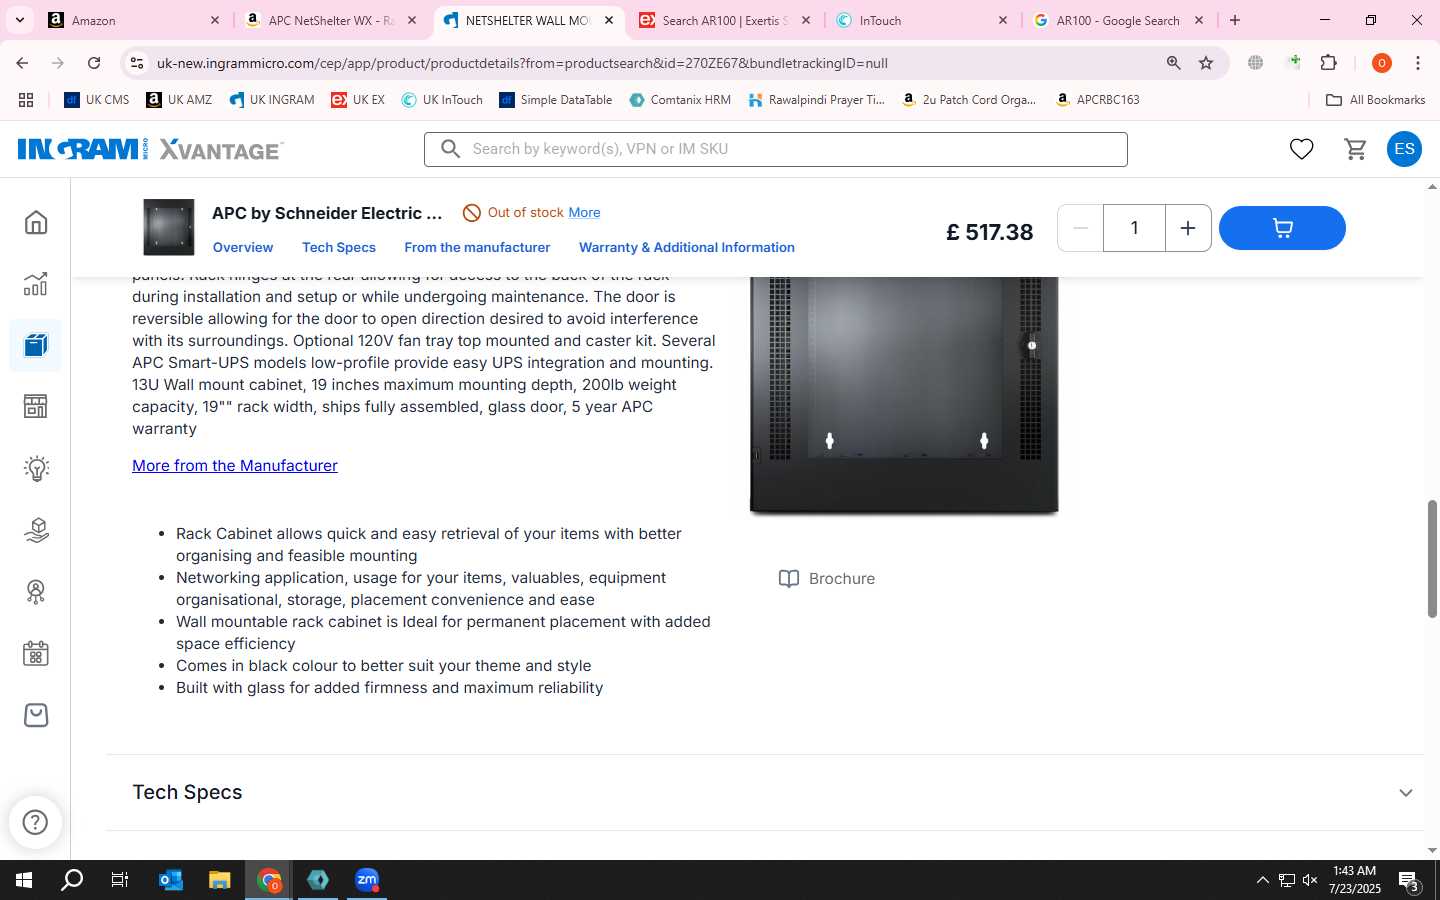This screenshot has width=1440, height=900.
Task: Open Chrome three-dot menu
Action: [x=1418, y=63]
